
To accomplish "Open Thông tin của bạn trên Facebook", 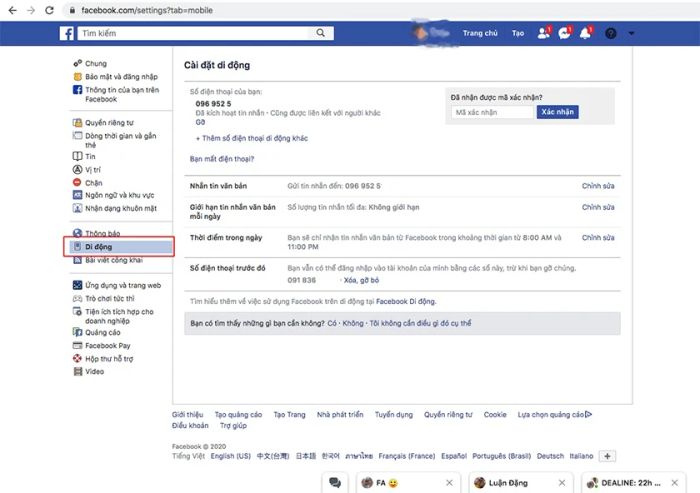I will coord(122,94).
